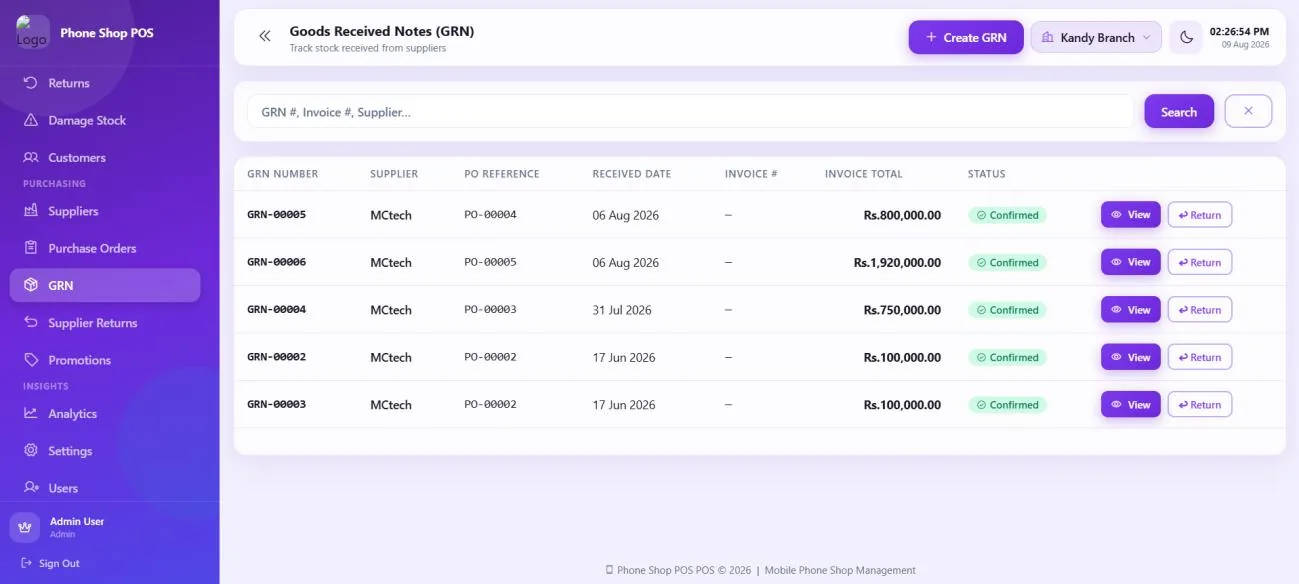
Task: Click the Analytics chart icon
Action: coord(31,414)
